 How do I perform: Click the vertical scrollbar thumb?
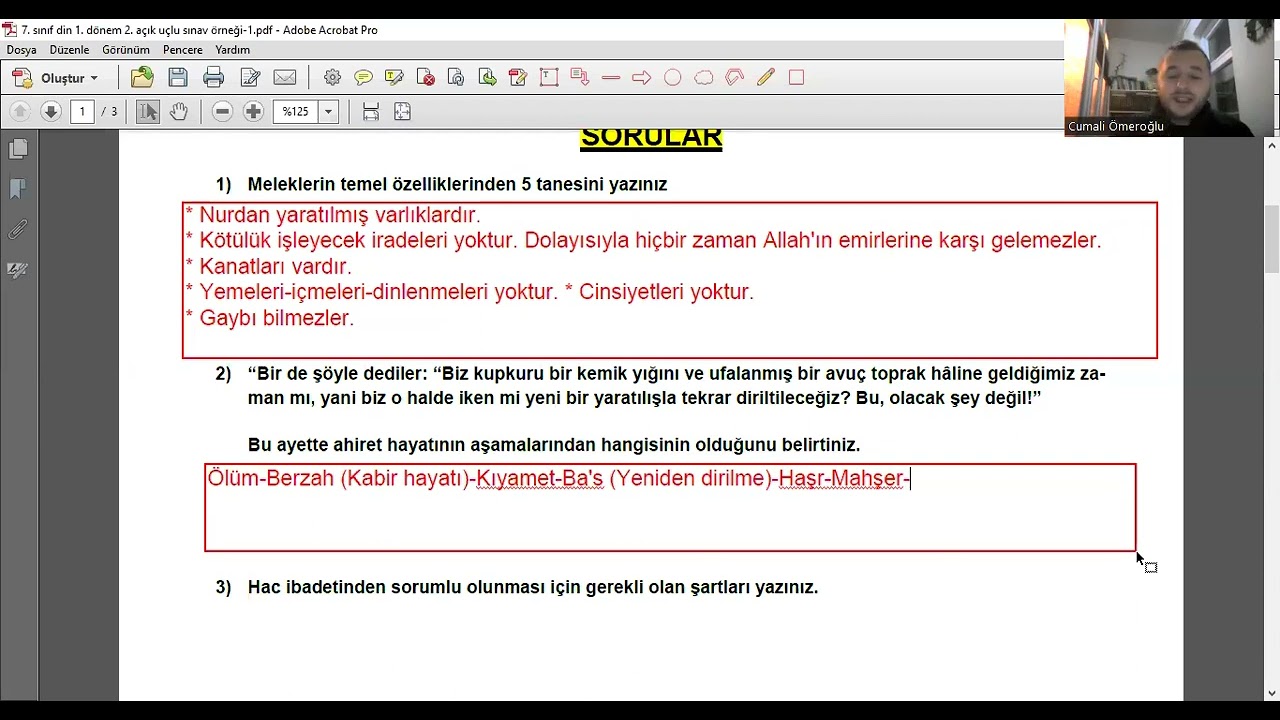tap(1271, 238)
